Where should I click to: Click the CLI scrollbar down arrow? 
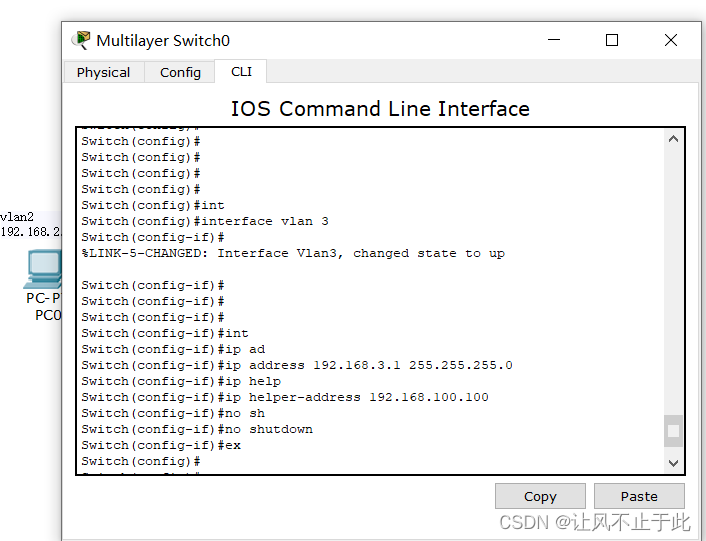click(x=674, y=463)
